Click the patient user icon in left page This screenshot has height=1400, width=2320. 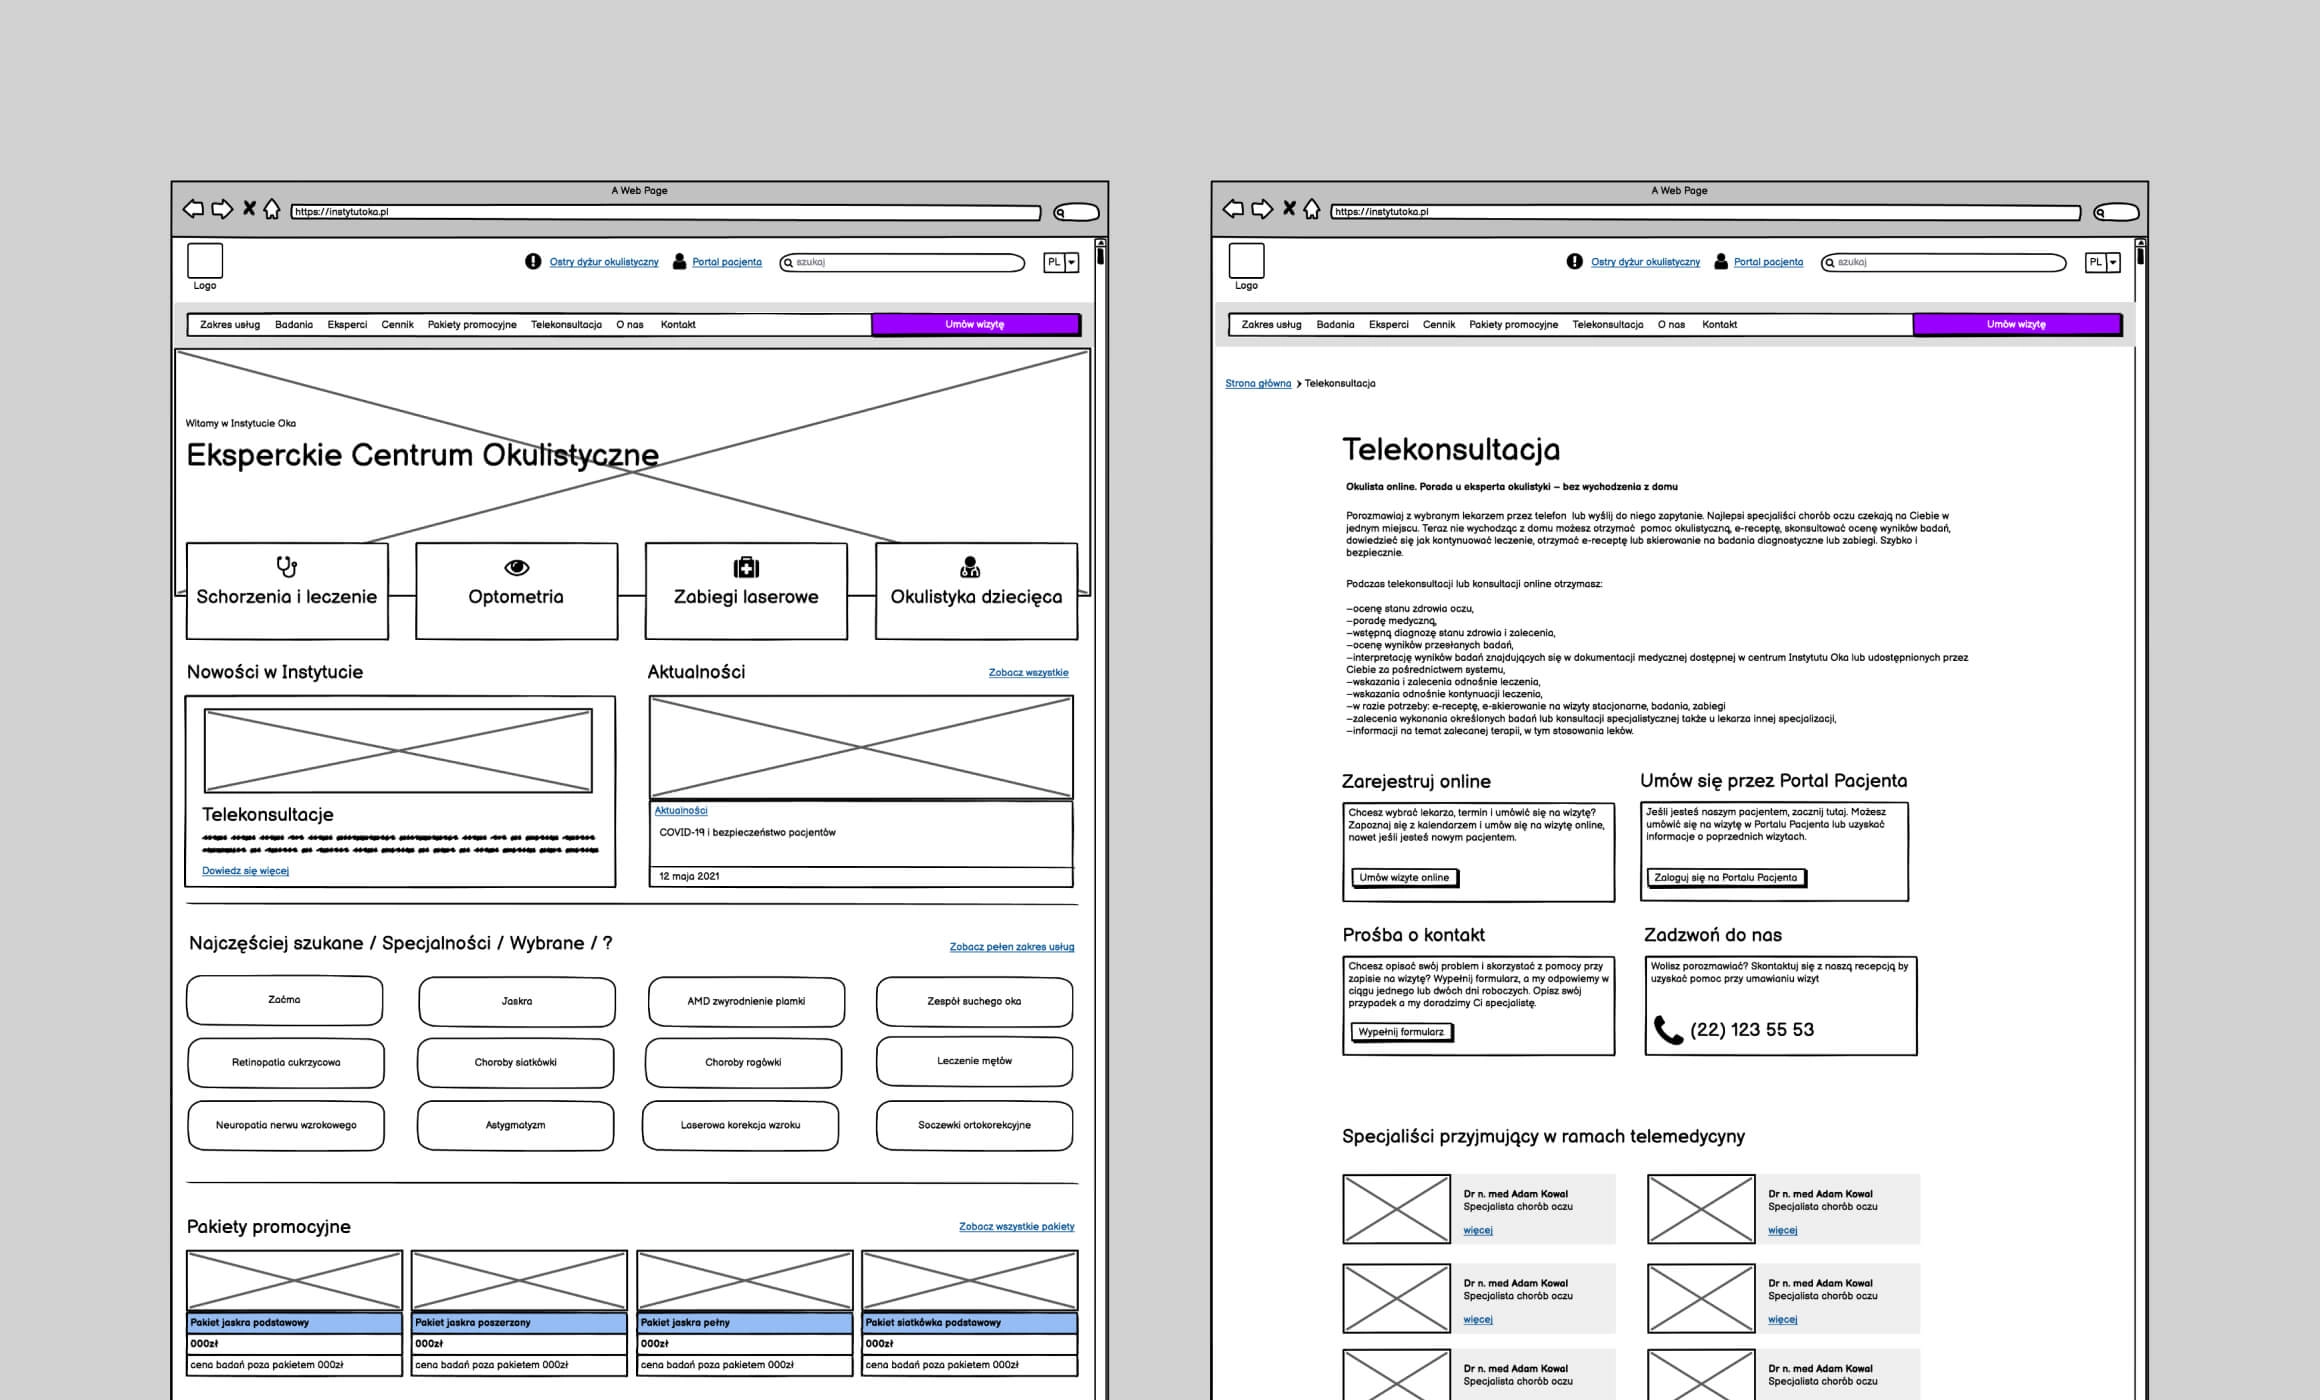pyautogui.click(x=680, y=261)
